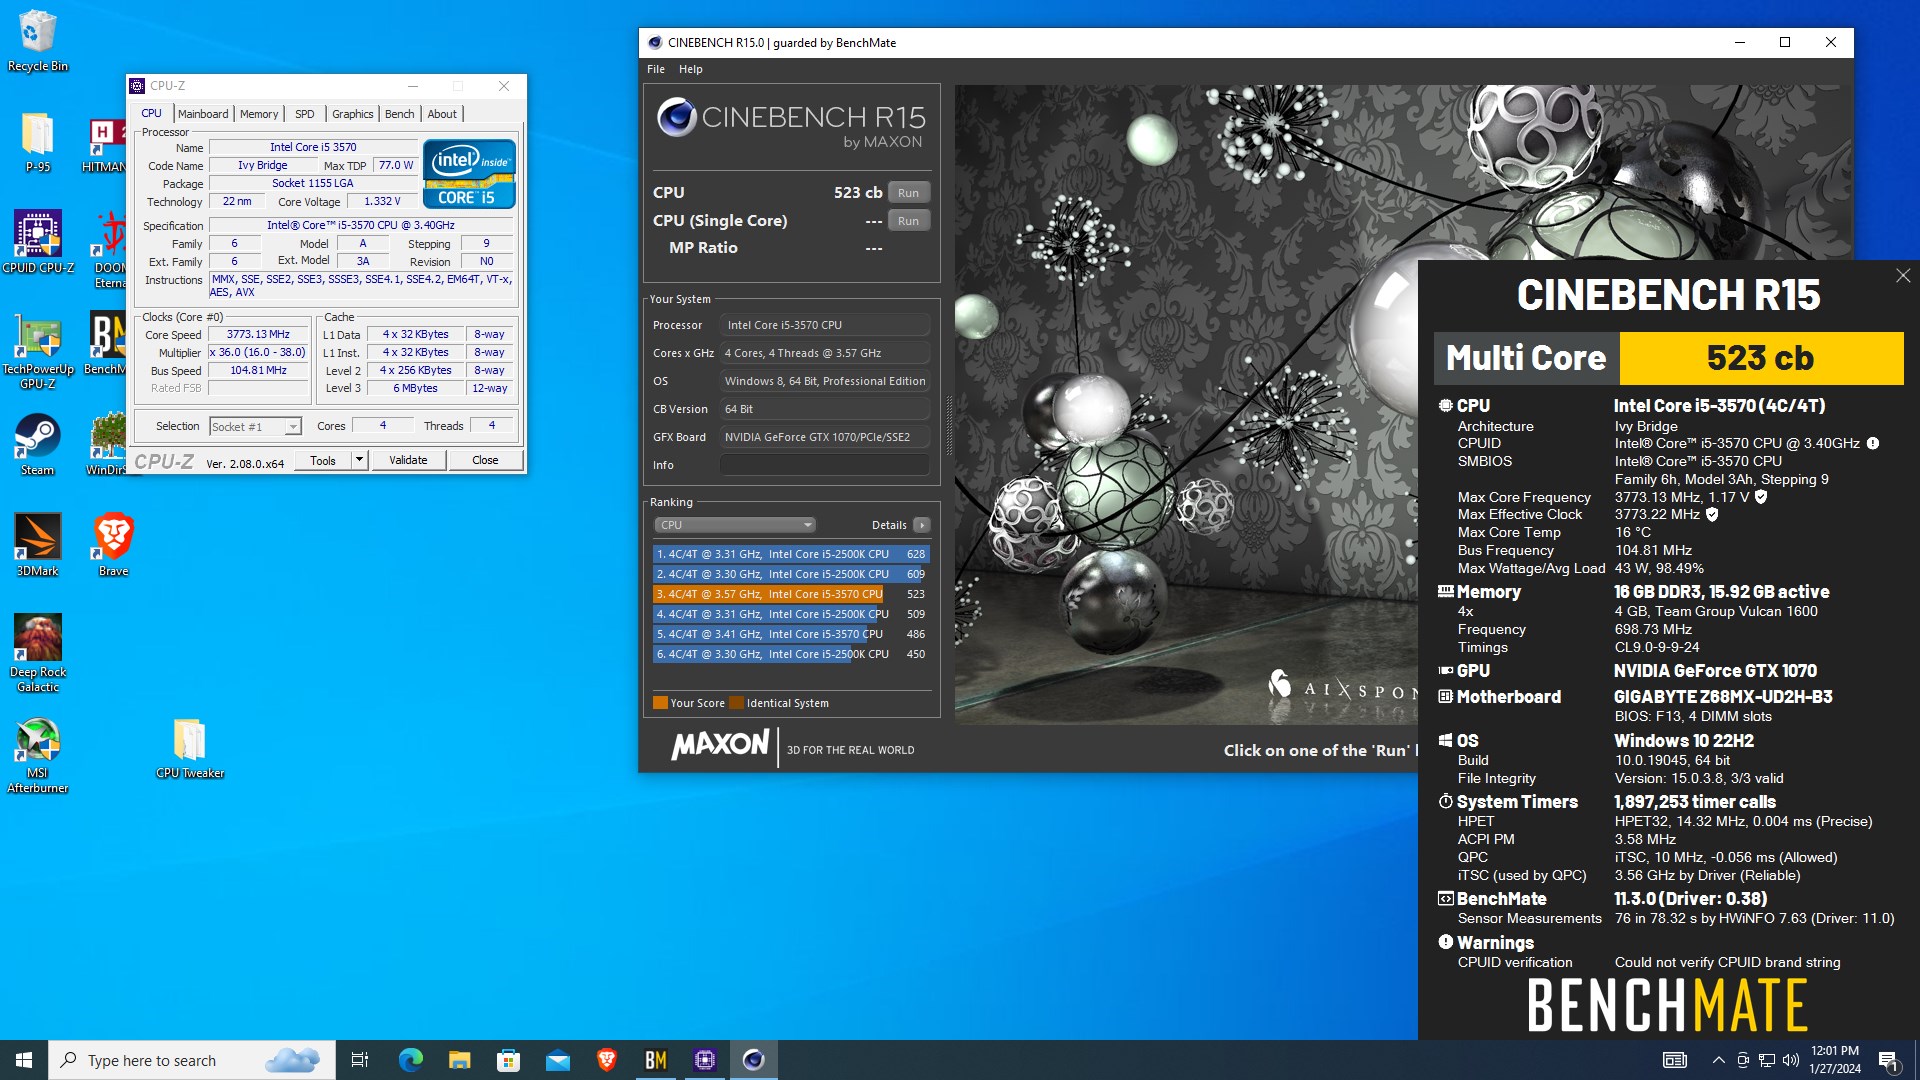Click the 523 cb Multi Core score
Screen dimensions: 1920x1080
[x=1760, y=358]
